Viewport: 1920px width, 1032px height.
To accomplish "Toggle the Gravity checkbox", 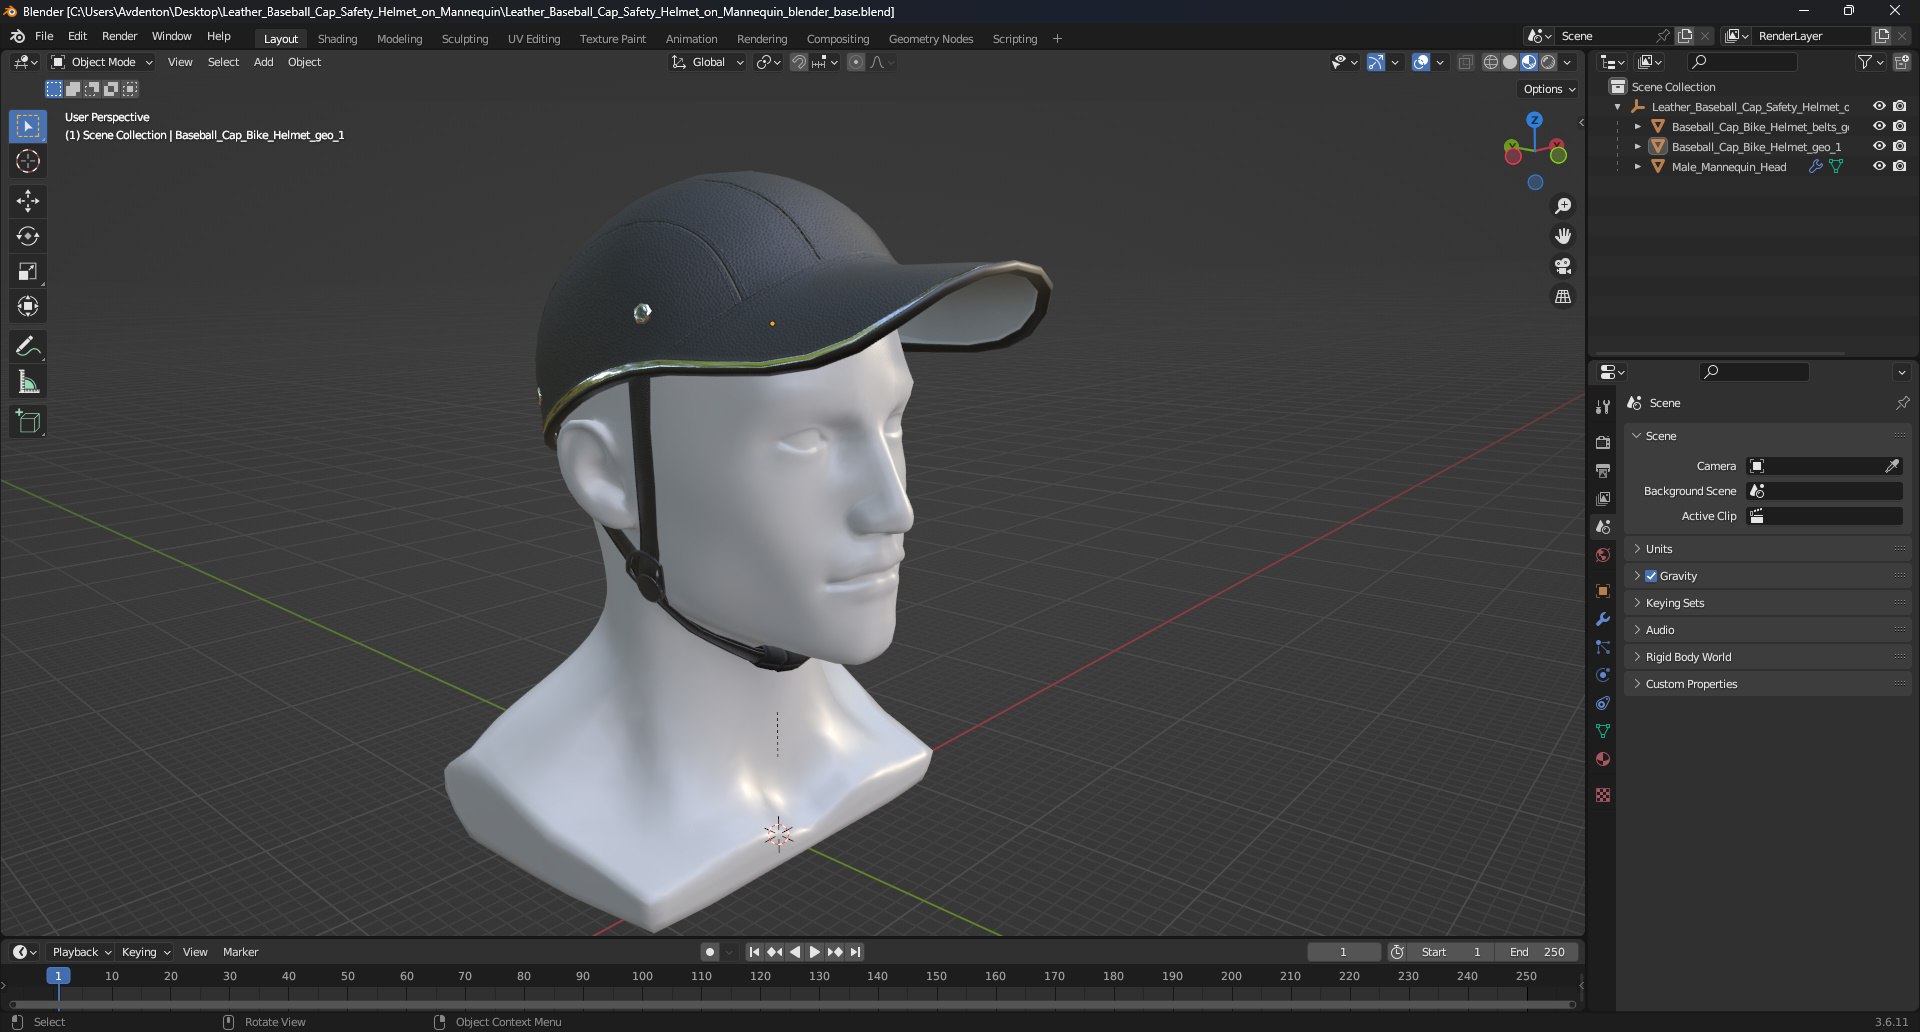I will [x=1651, y=576].
